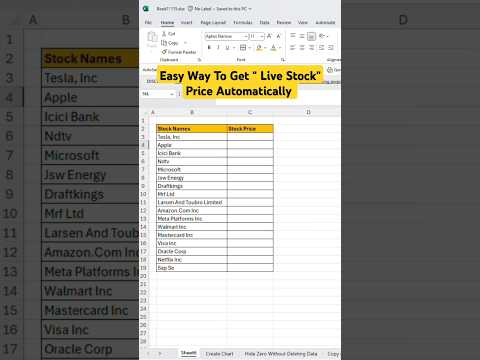The height and width of the screenshot is (360, 480).
Task: Switch to the Home ribbon tab
Action: (x=167, y=22)
